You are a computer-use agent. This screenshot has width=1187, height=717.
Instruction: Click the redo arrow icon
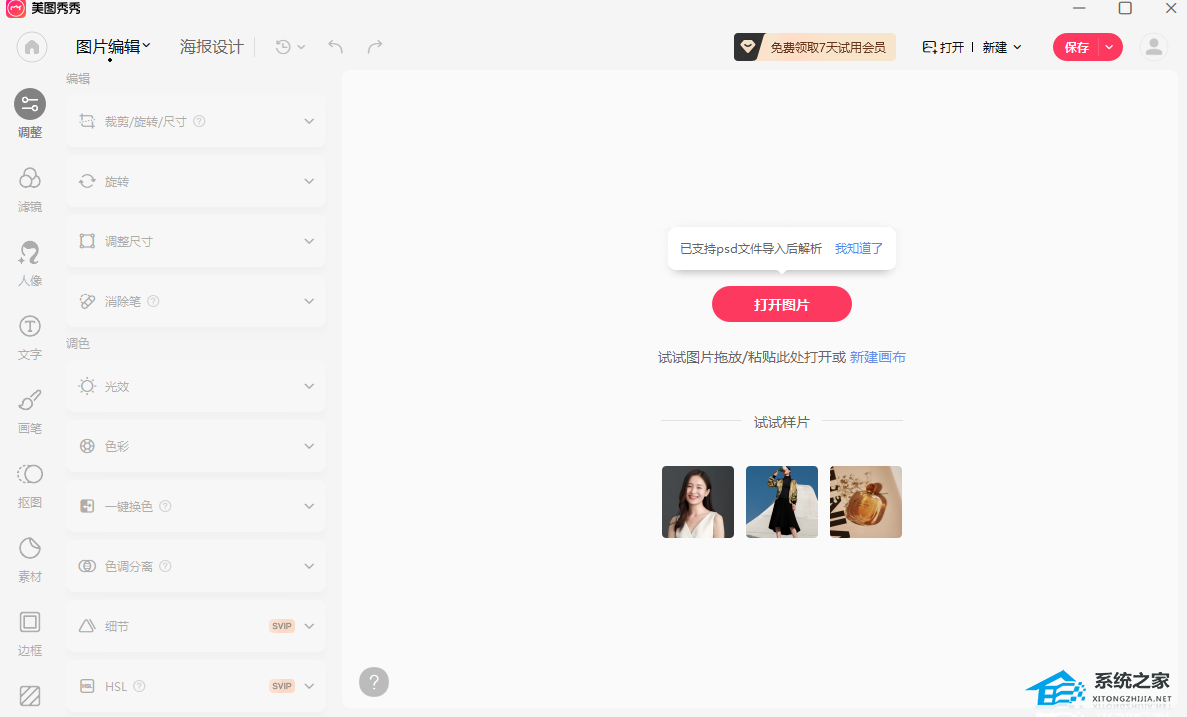(375, 47)
